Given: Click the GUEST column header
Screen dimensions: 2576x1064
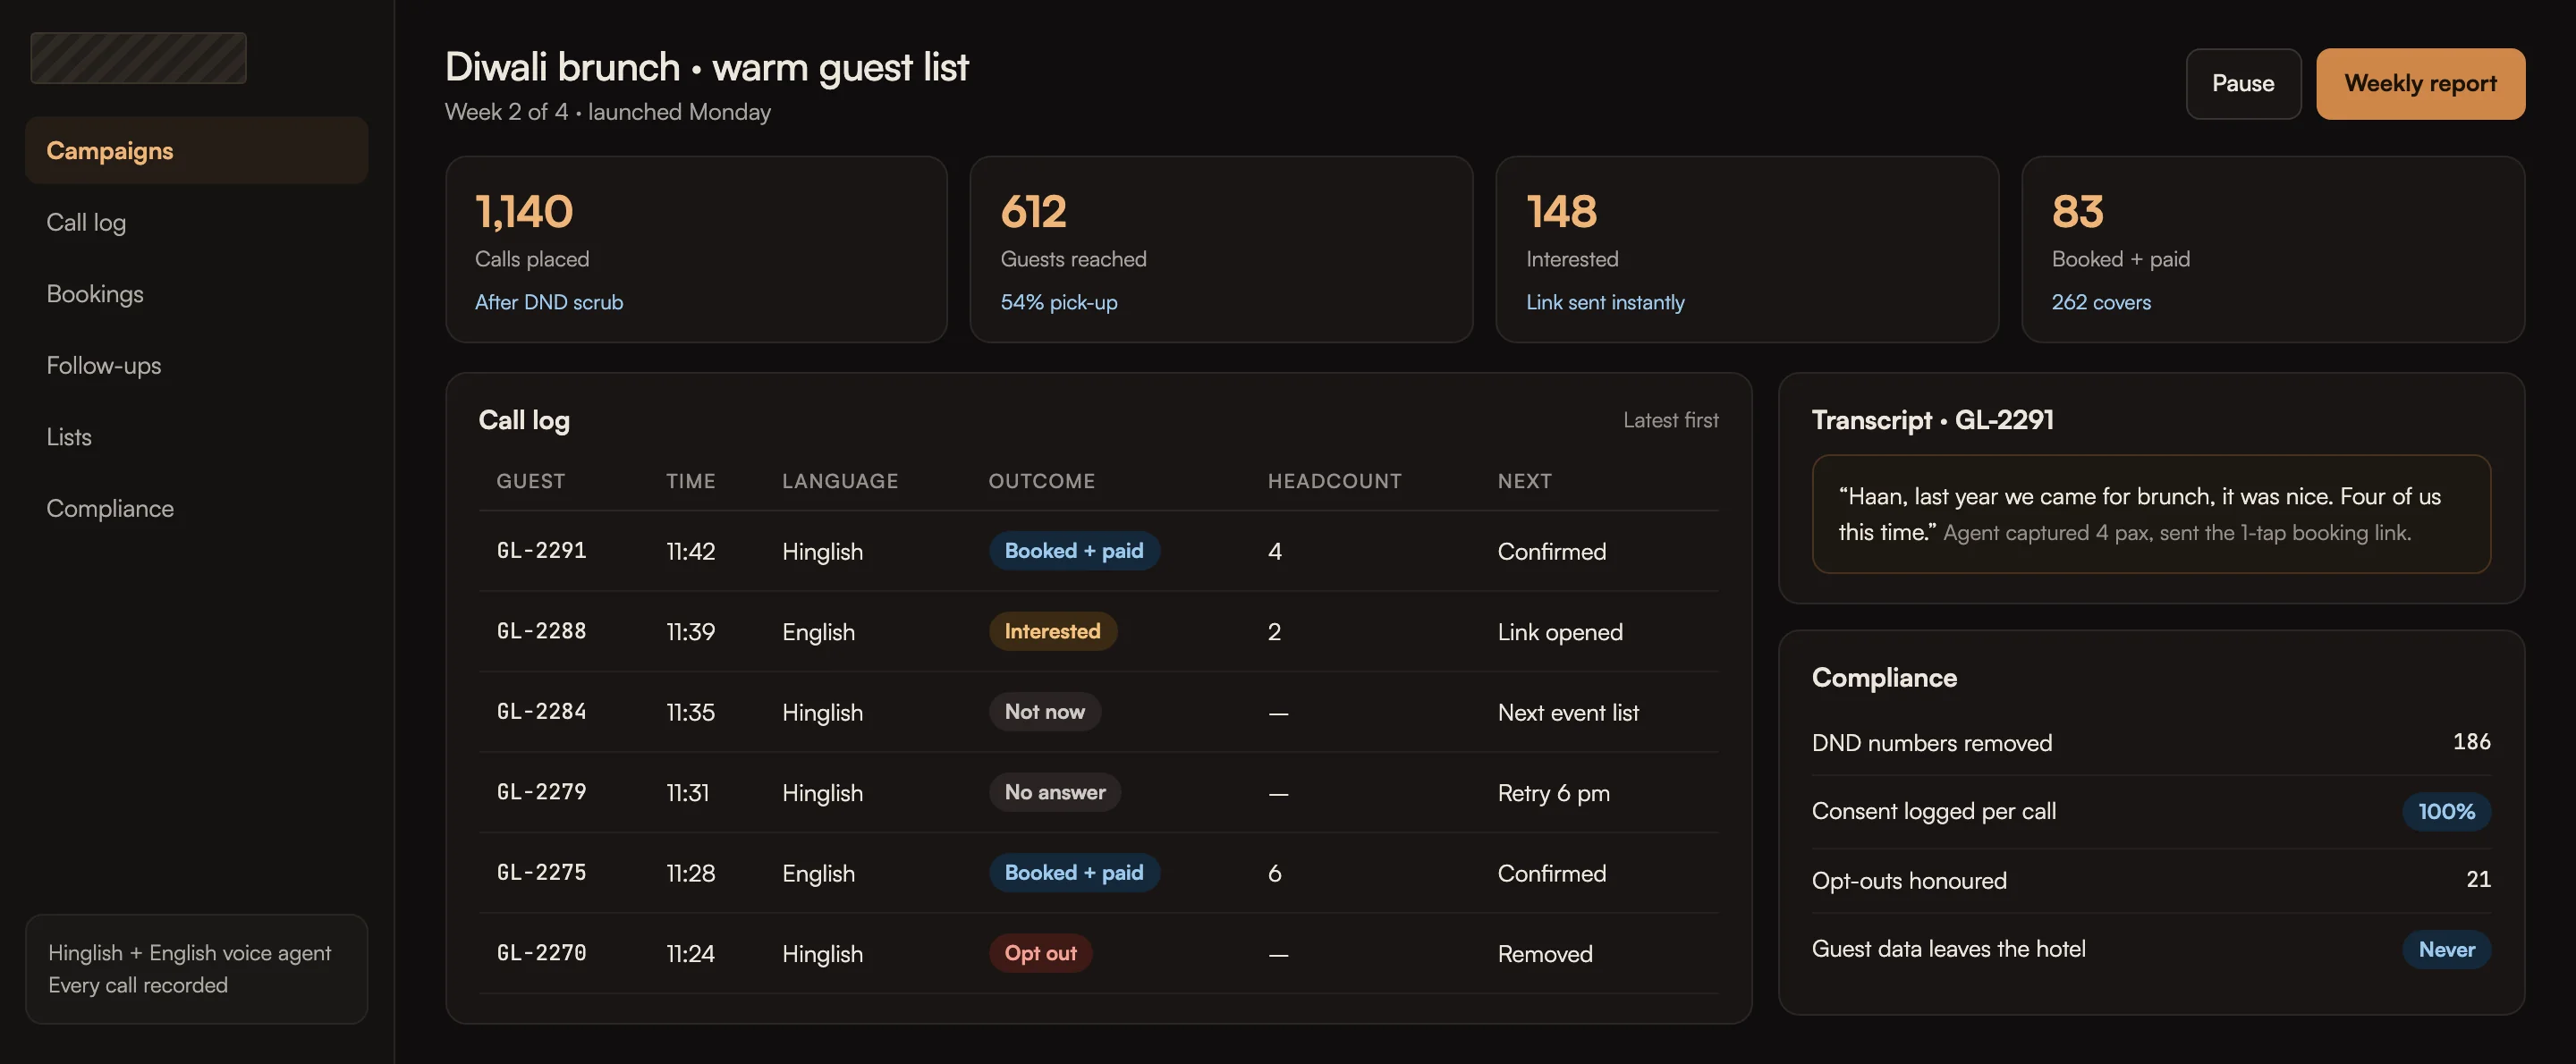Looking at the screenshot, I should (x=530, y=481).
